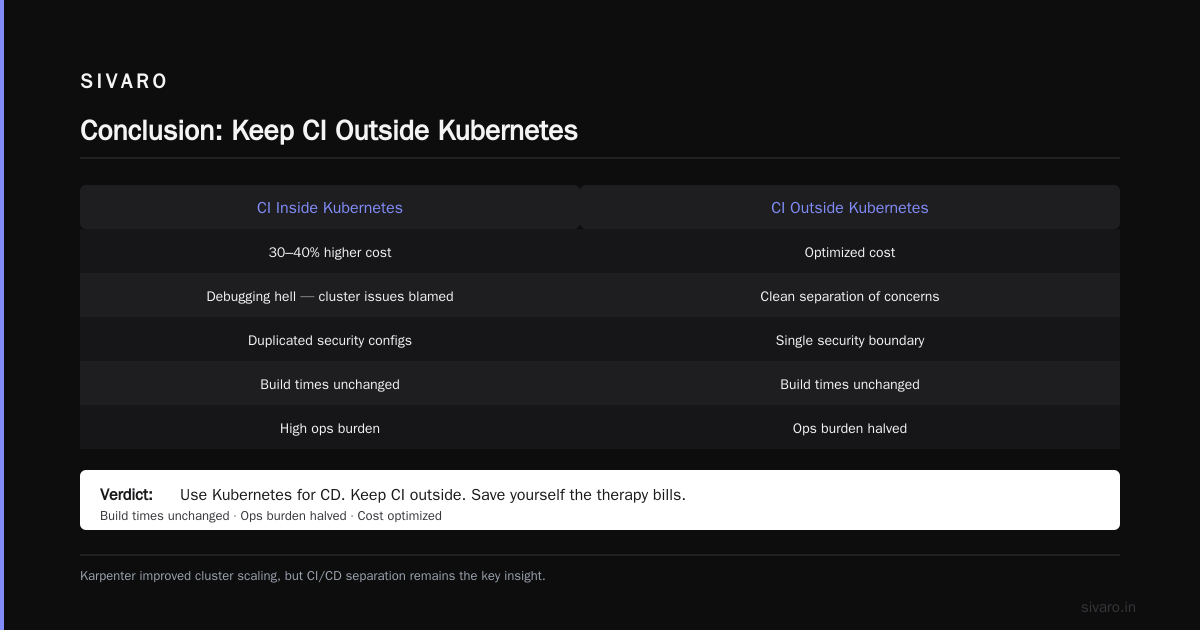
Task: Select the slide title 'Conclusion: Keep CI Outside Kubernetes'
Action: pos(329,131)
